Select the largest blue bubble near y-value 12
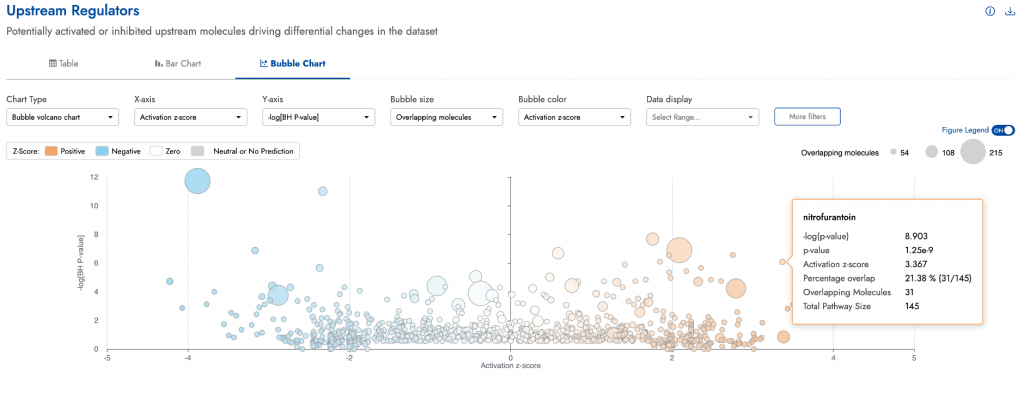 point(197,180)
